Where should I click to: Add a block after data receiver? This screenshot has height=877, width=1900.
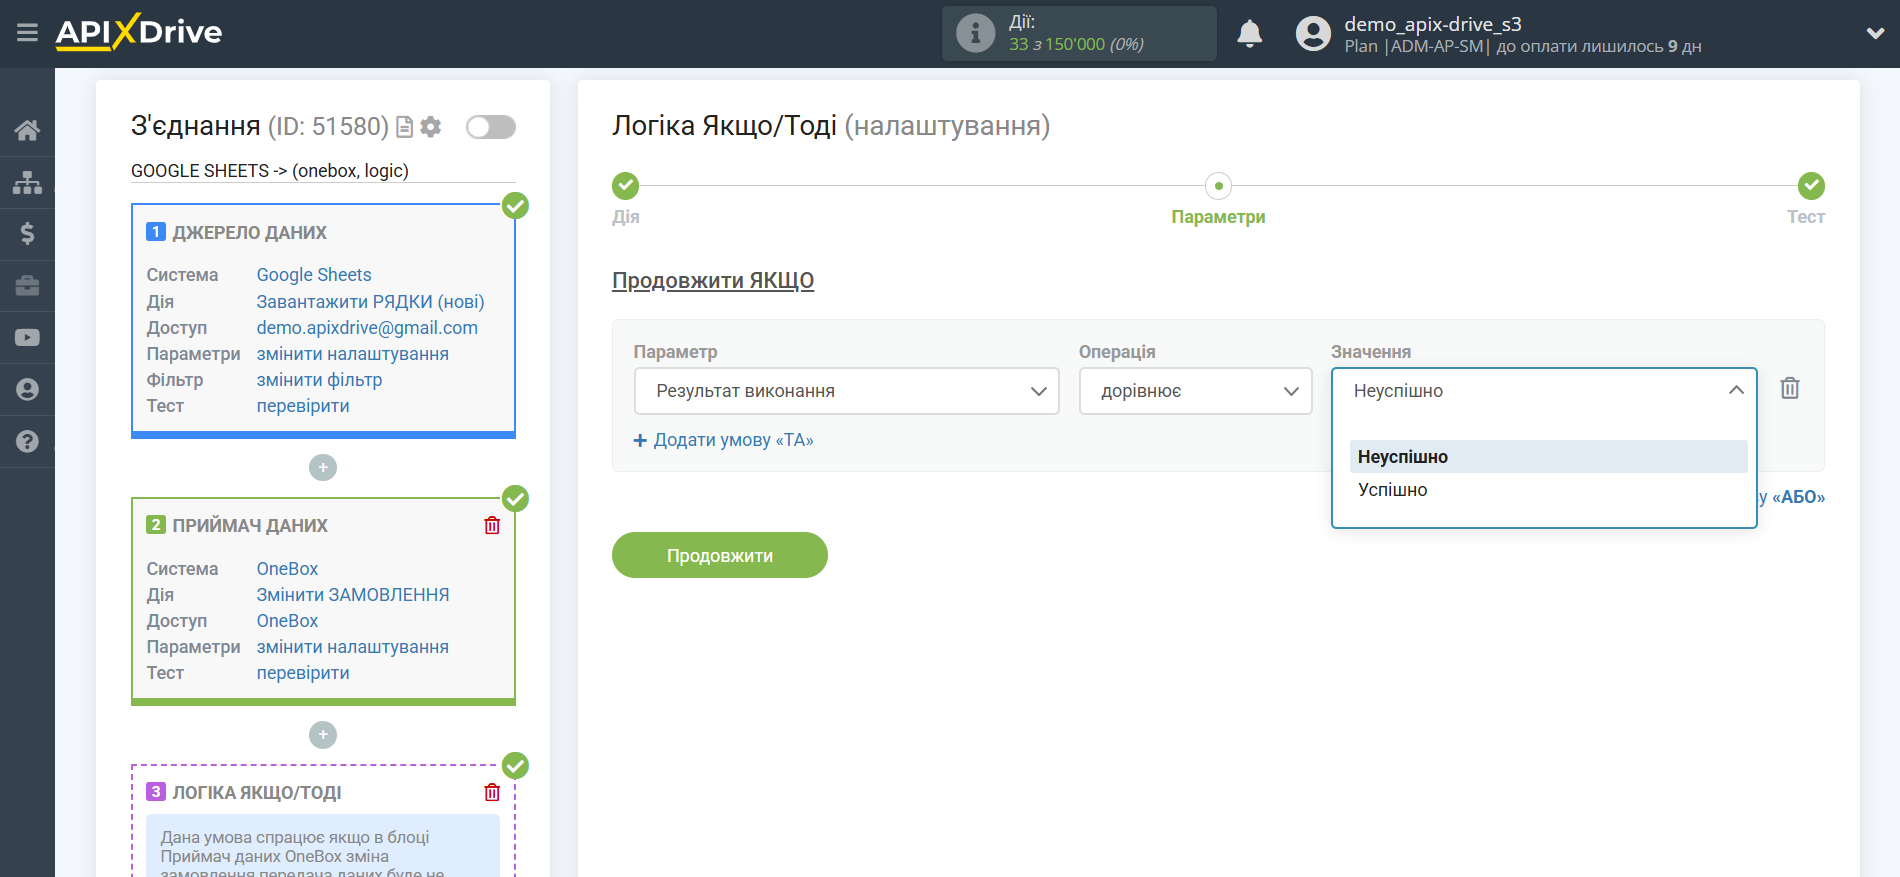pos(323,735)
